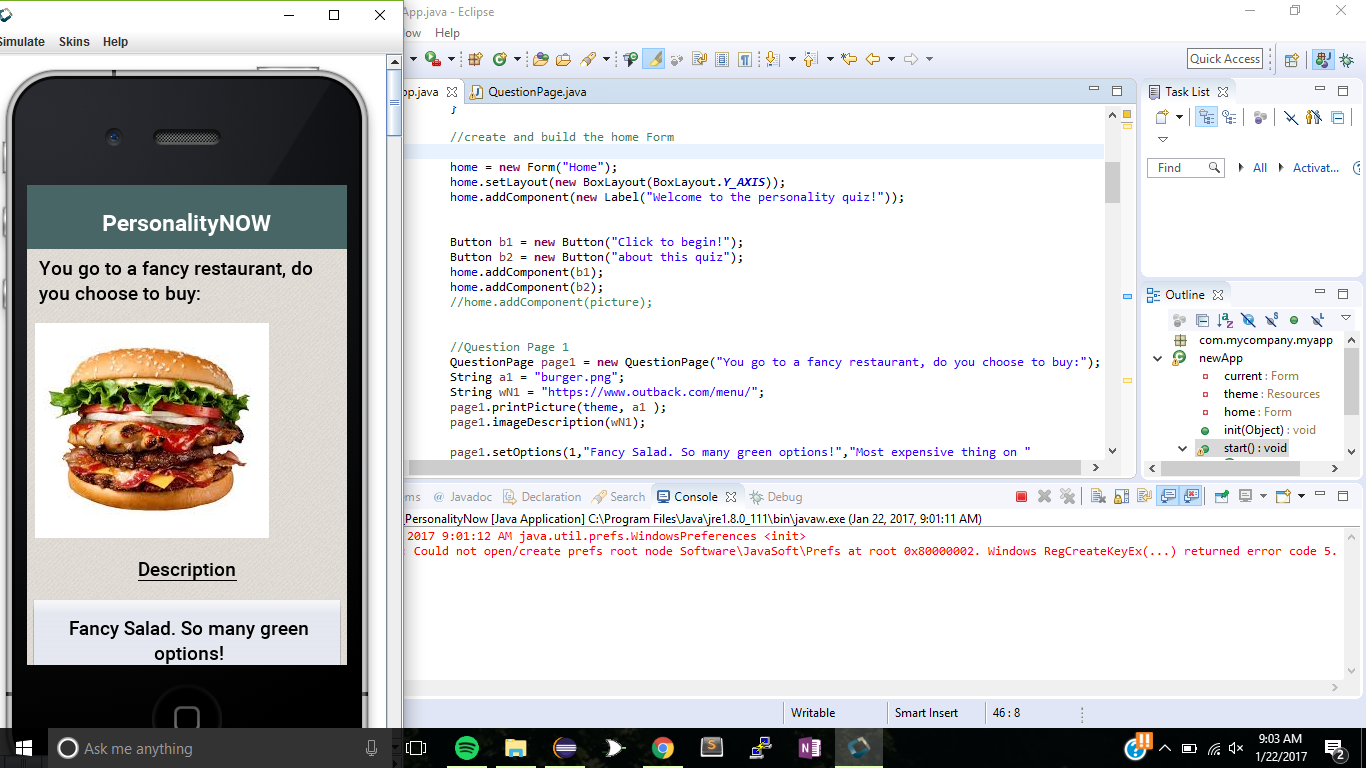1366x768 pixels.
Task: Sort Outline members alphabetically
Action: tap(1225, 321)
